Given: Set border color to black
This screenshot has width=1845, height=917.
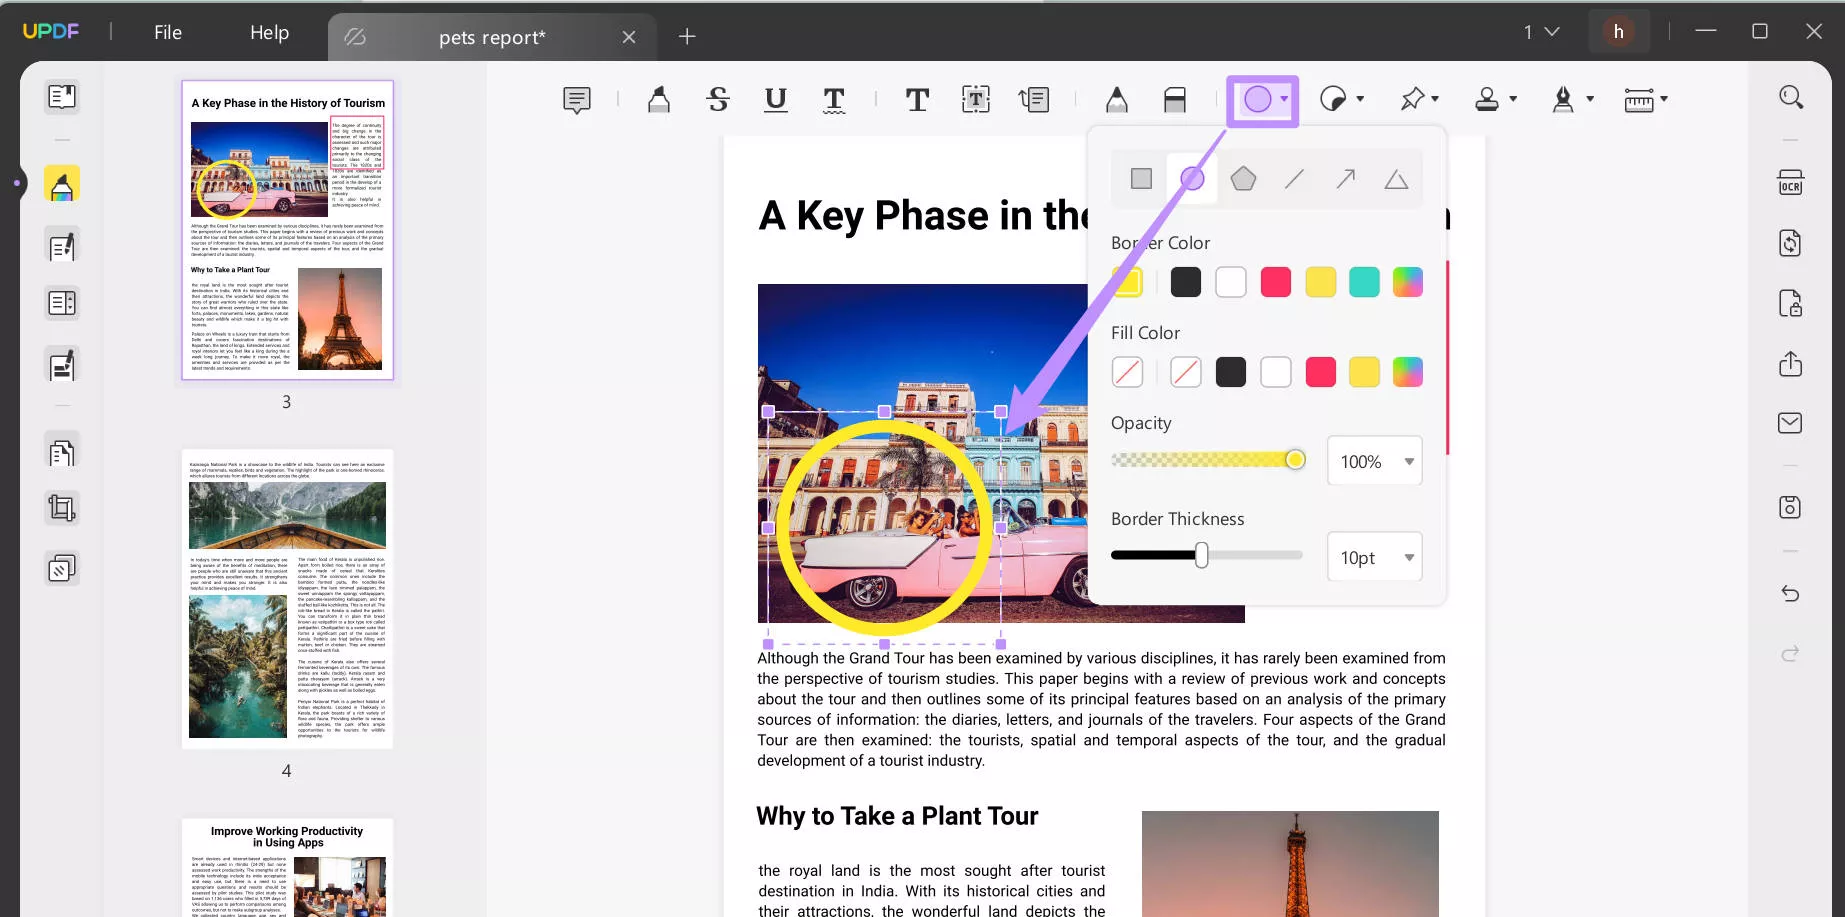Looking at the screenshot, I should click(1186, 282).
